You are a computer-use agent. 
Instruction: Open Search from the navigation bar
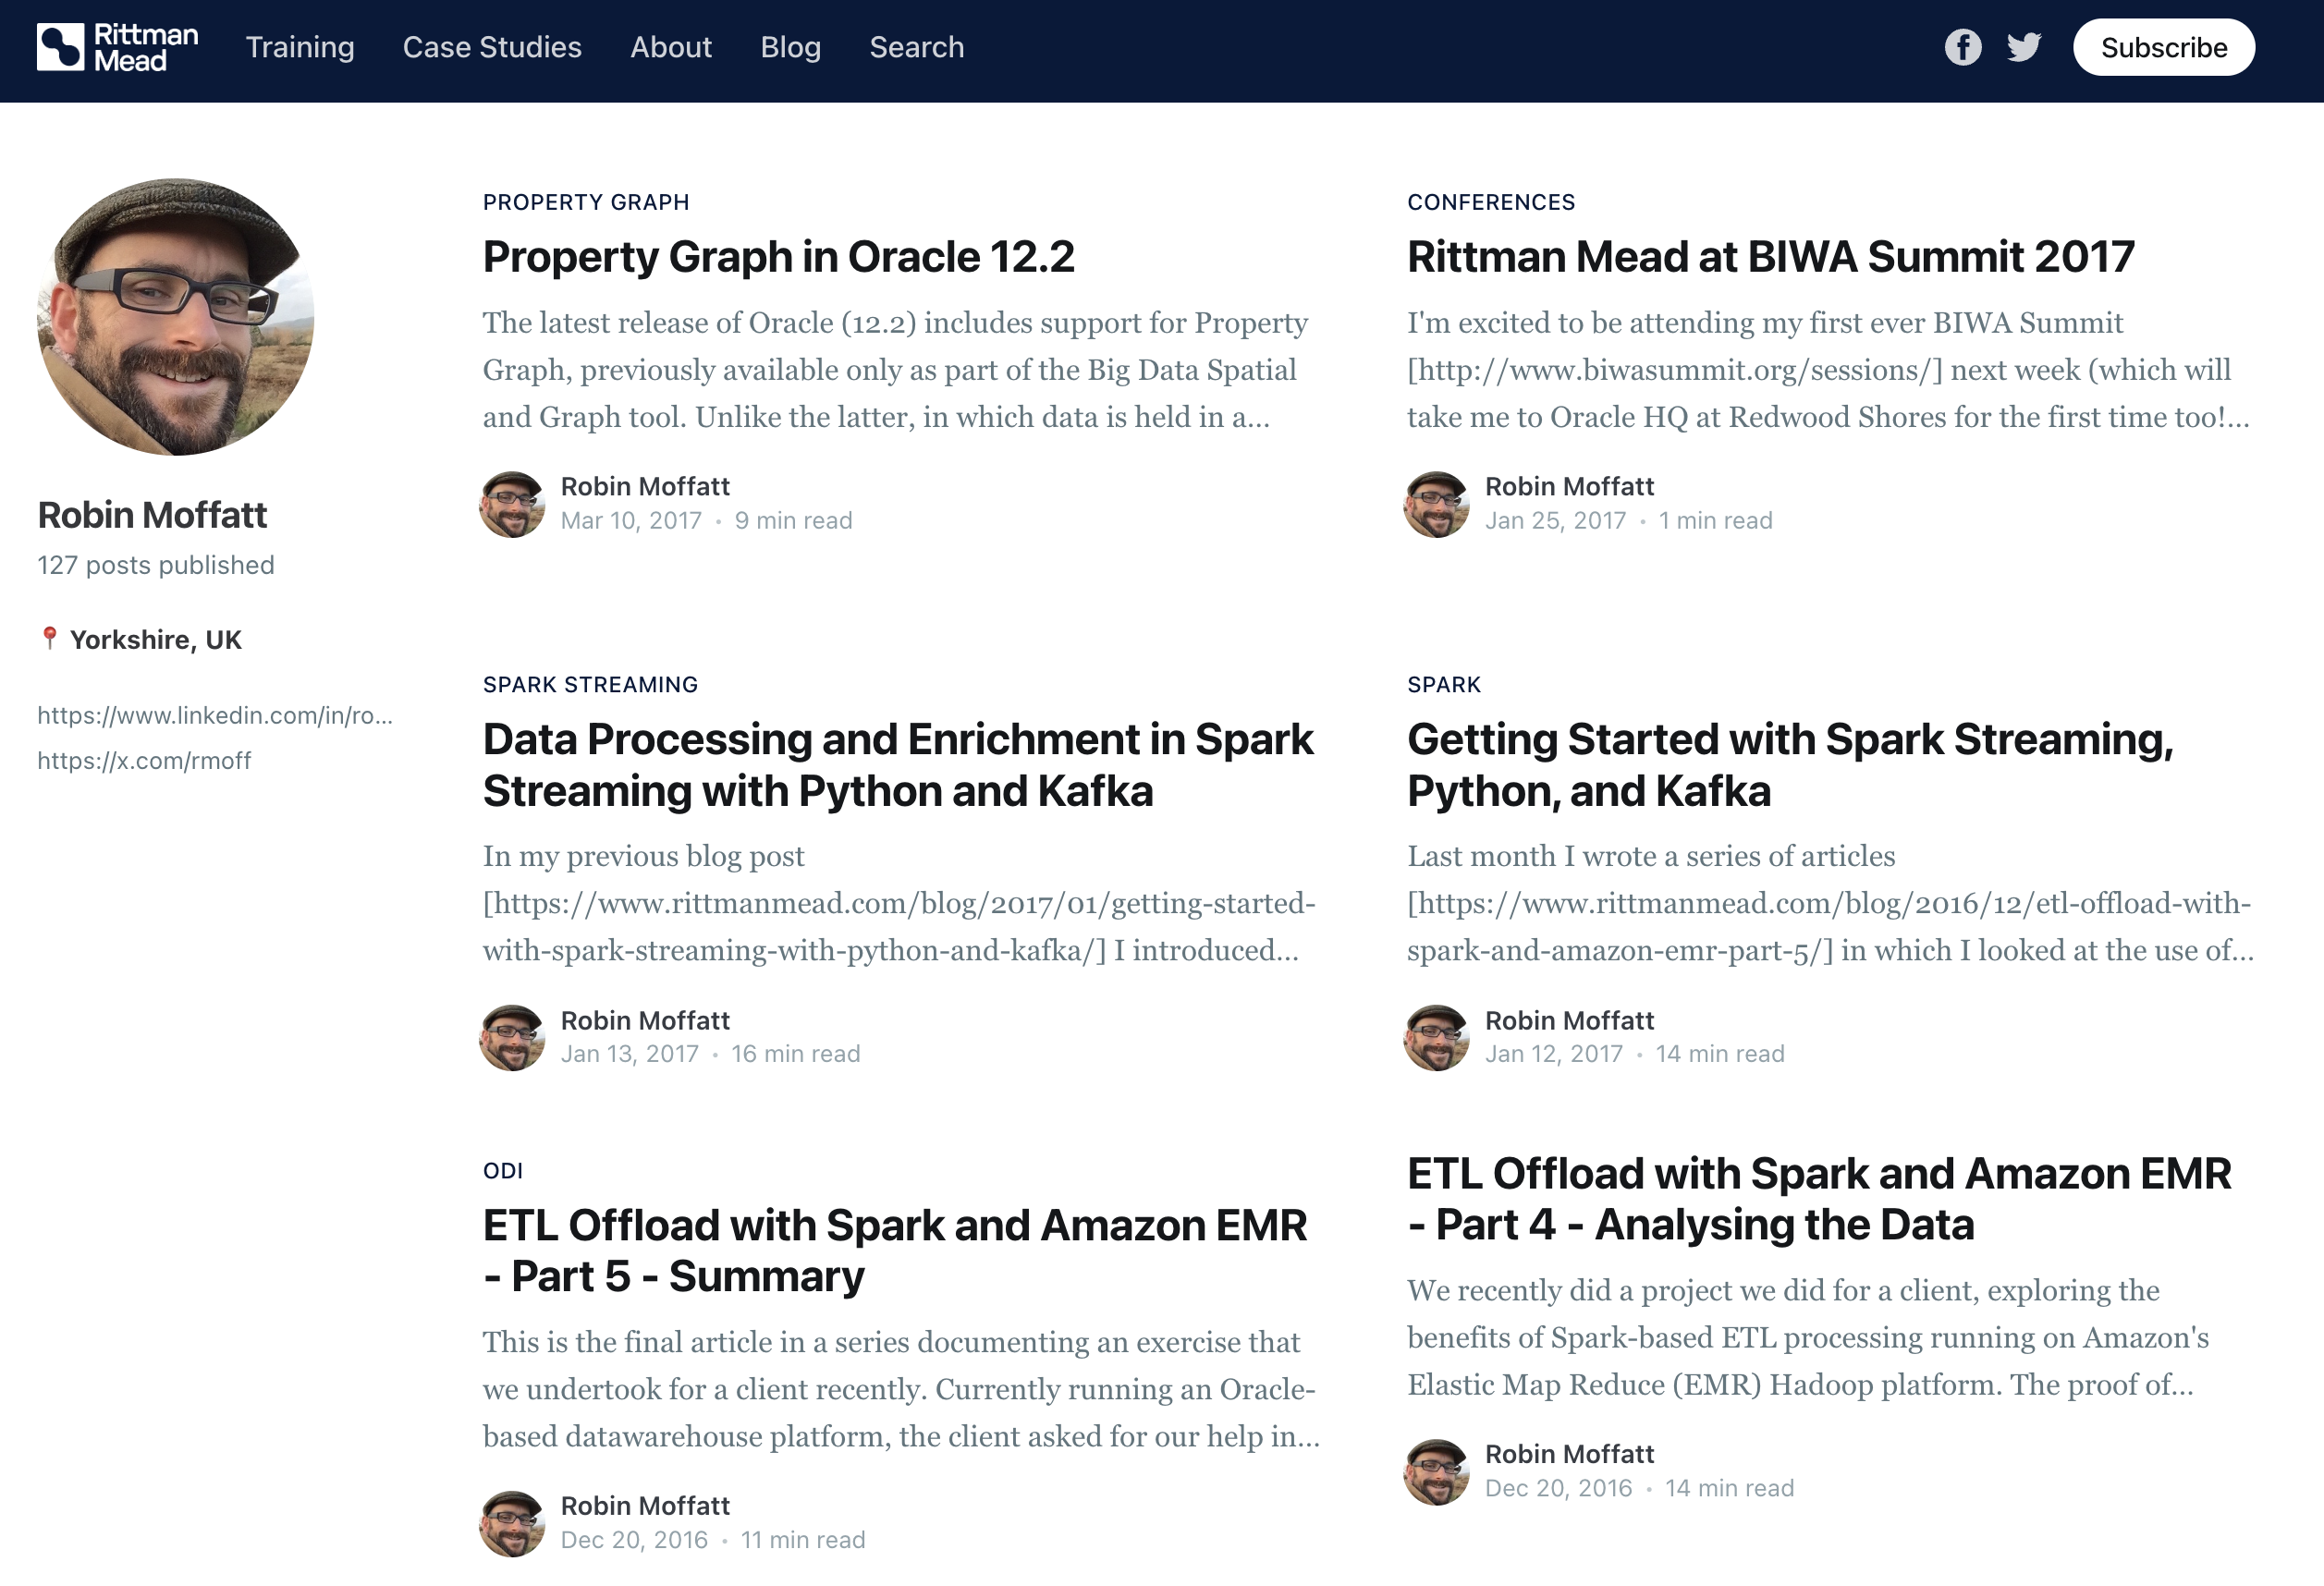[x=916, y=47]
